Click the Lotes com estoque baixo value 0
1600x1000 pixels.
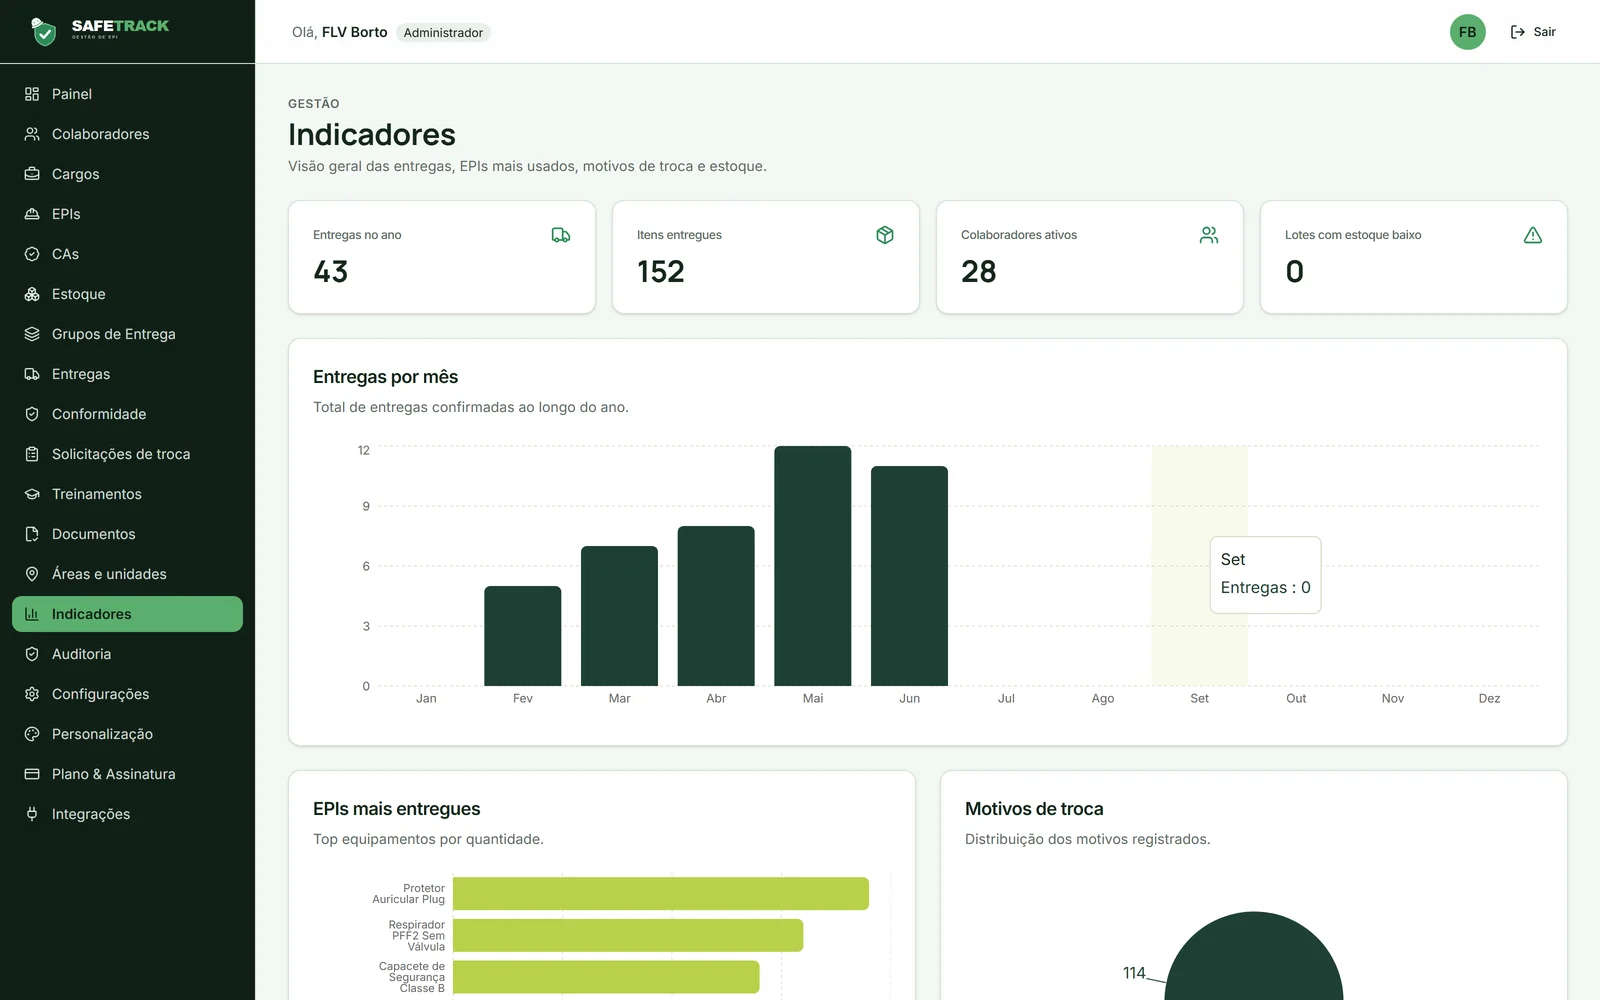(x=1295, y=272)
